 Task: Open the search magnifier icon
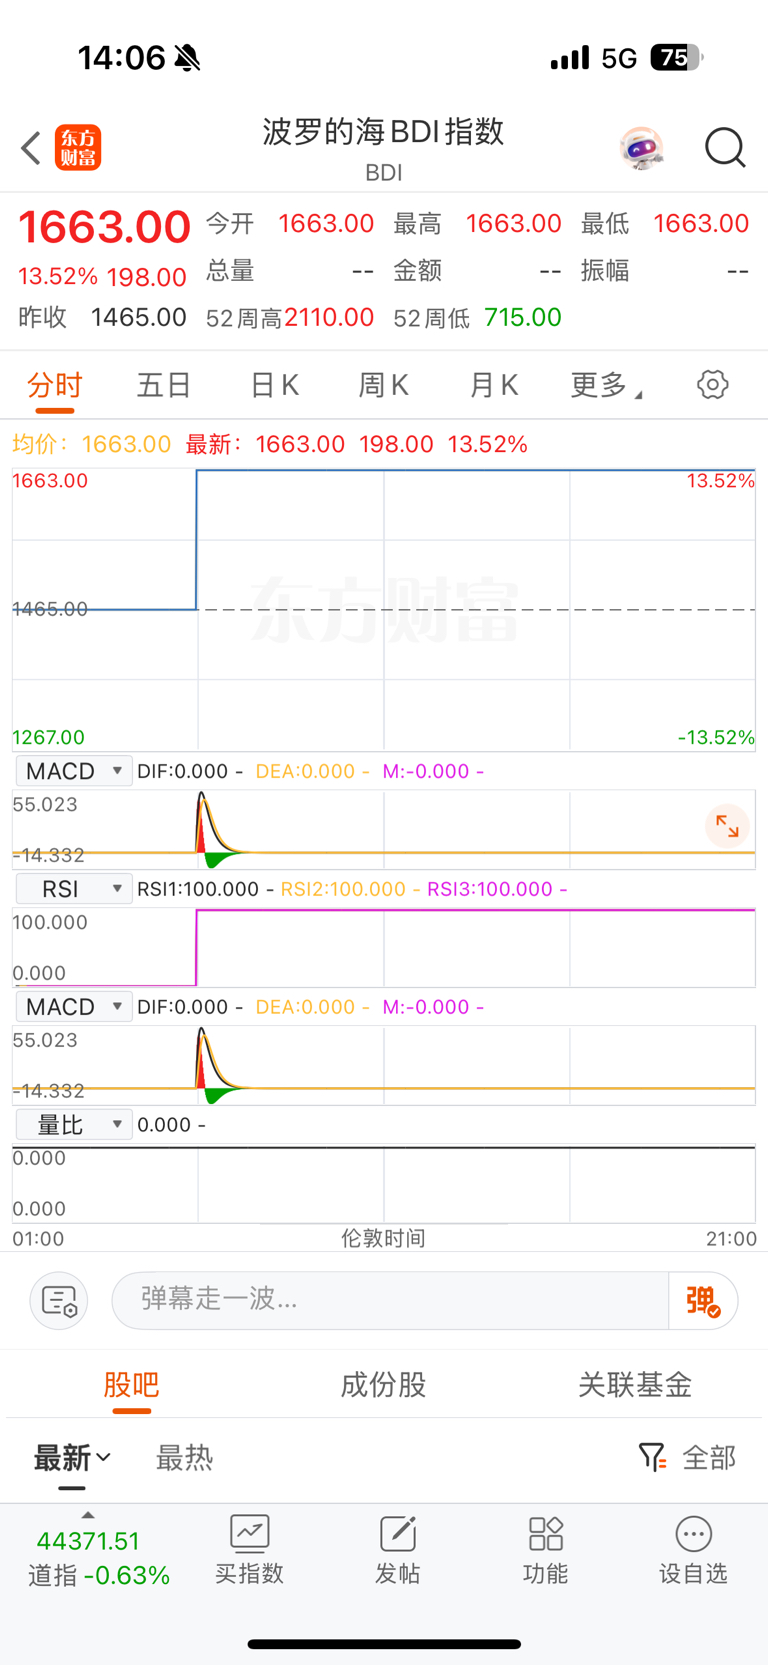725,148
